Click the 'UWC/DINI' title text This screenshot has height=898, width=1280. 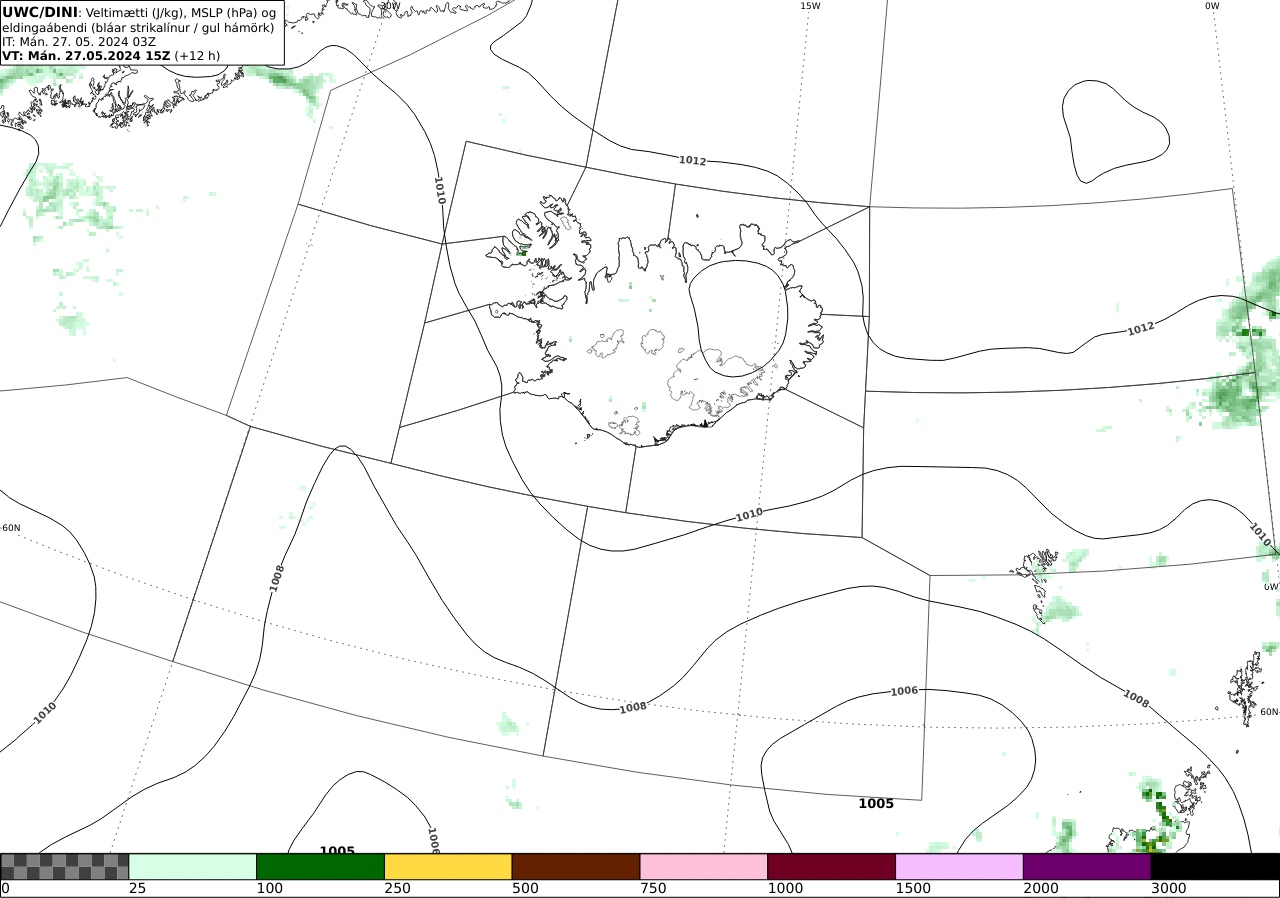tap(39, 12)
